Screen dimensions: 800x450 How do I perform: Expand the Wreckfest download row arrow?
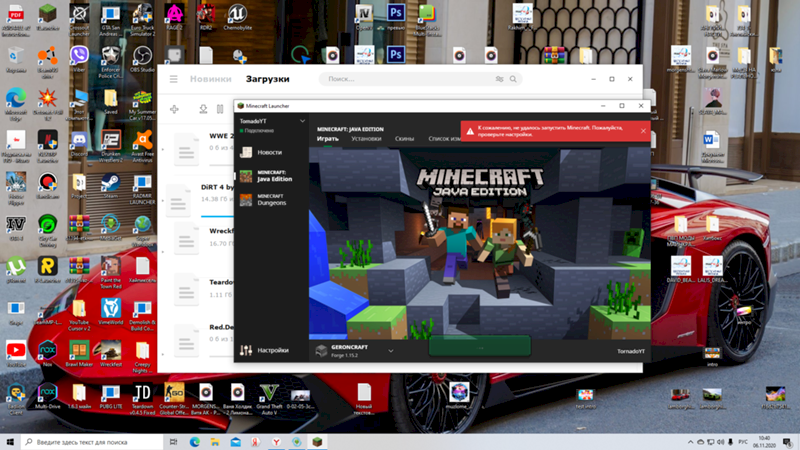pyautogui.click(x=163, y=252)
